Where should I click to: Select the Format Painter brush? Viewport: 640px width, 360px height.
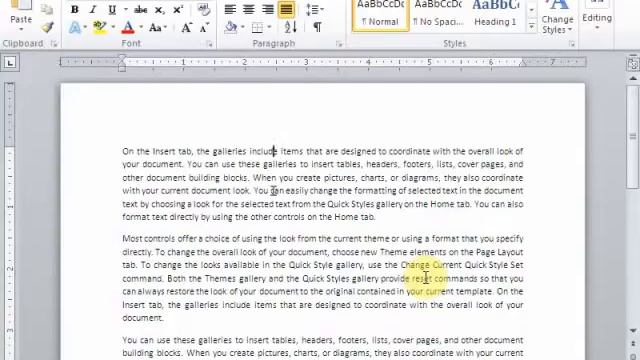pos(47,27)
